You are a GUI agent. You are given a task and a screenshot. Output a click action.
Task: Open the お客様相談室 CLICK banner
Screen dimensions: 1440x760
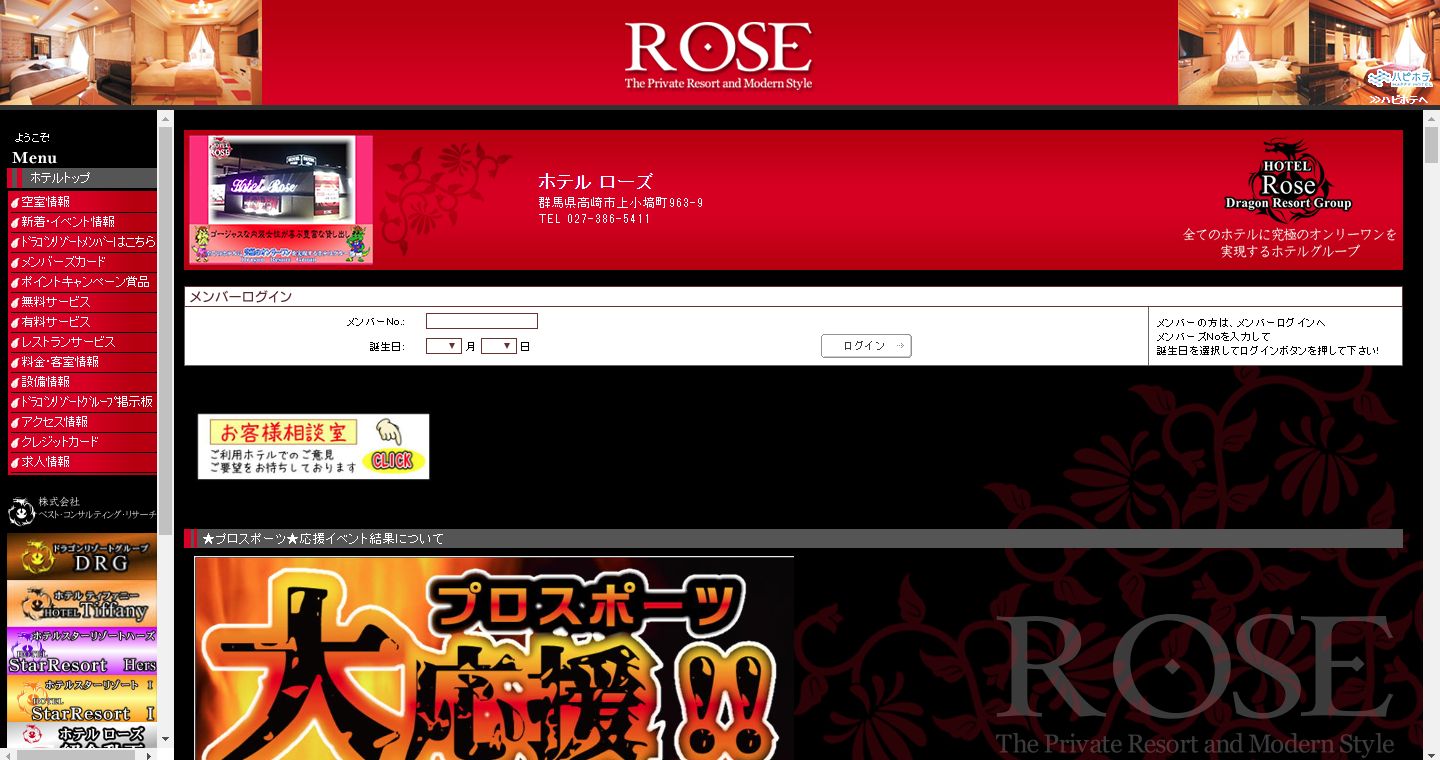pyautogui.click(x=313, y=447)
